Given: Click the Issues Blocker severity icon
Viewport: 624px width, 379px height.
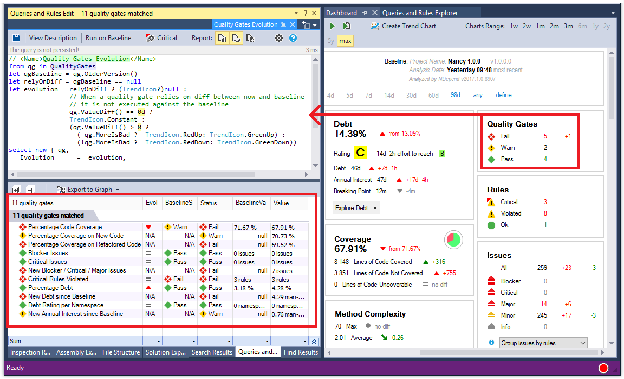Looking at the screenshot, I should (x=491, y=281).
